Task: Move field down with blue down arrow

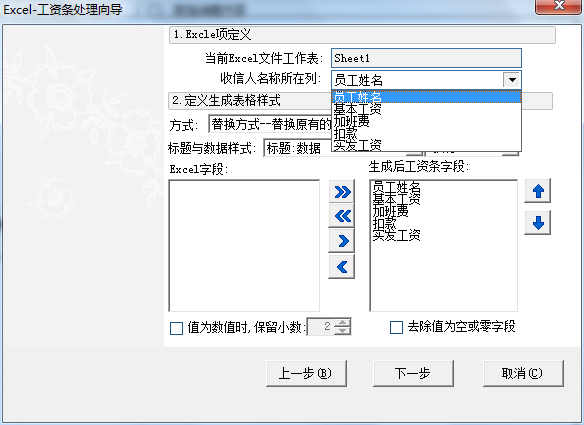Action: point(538,223)
